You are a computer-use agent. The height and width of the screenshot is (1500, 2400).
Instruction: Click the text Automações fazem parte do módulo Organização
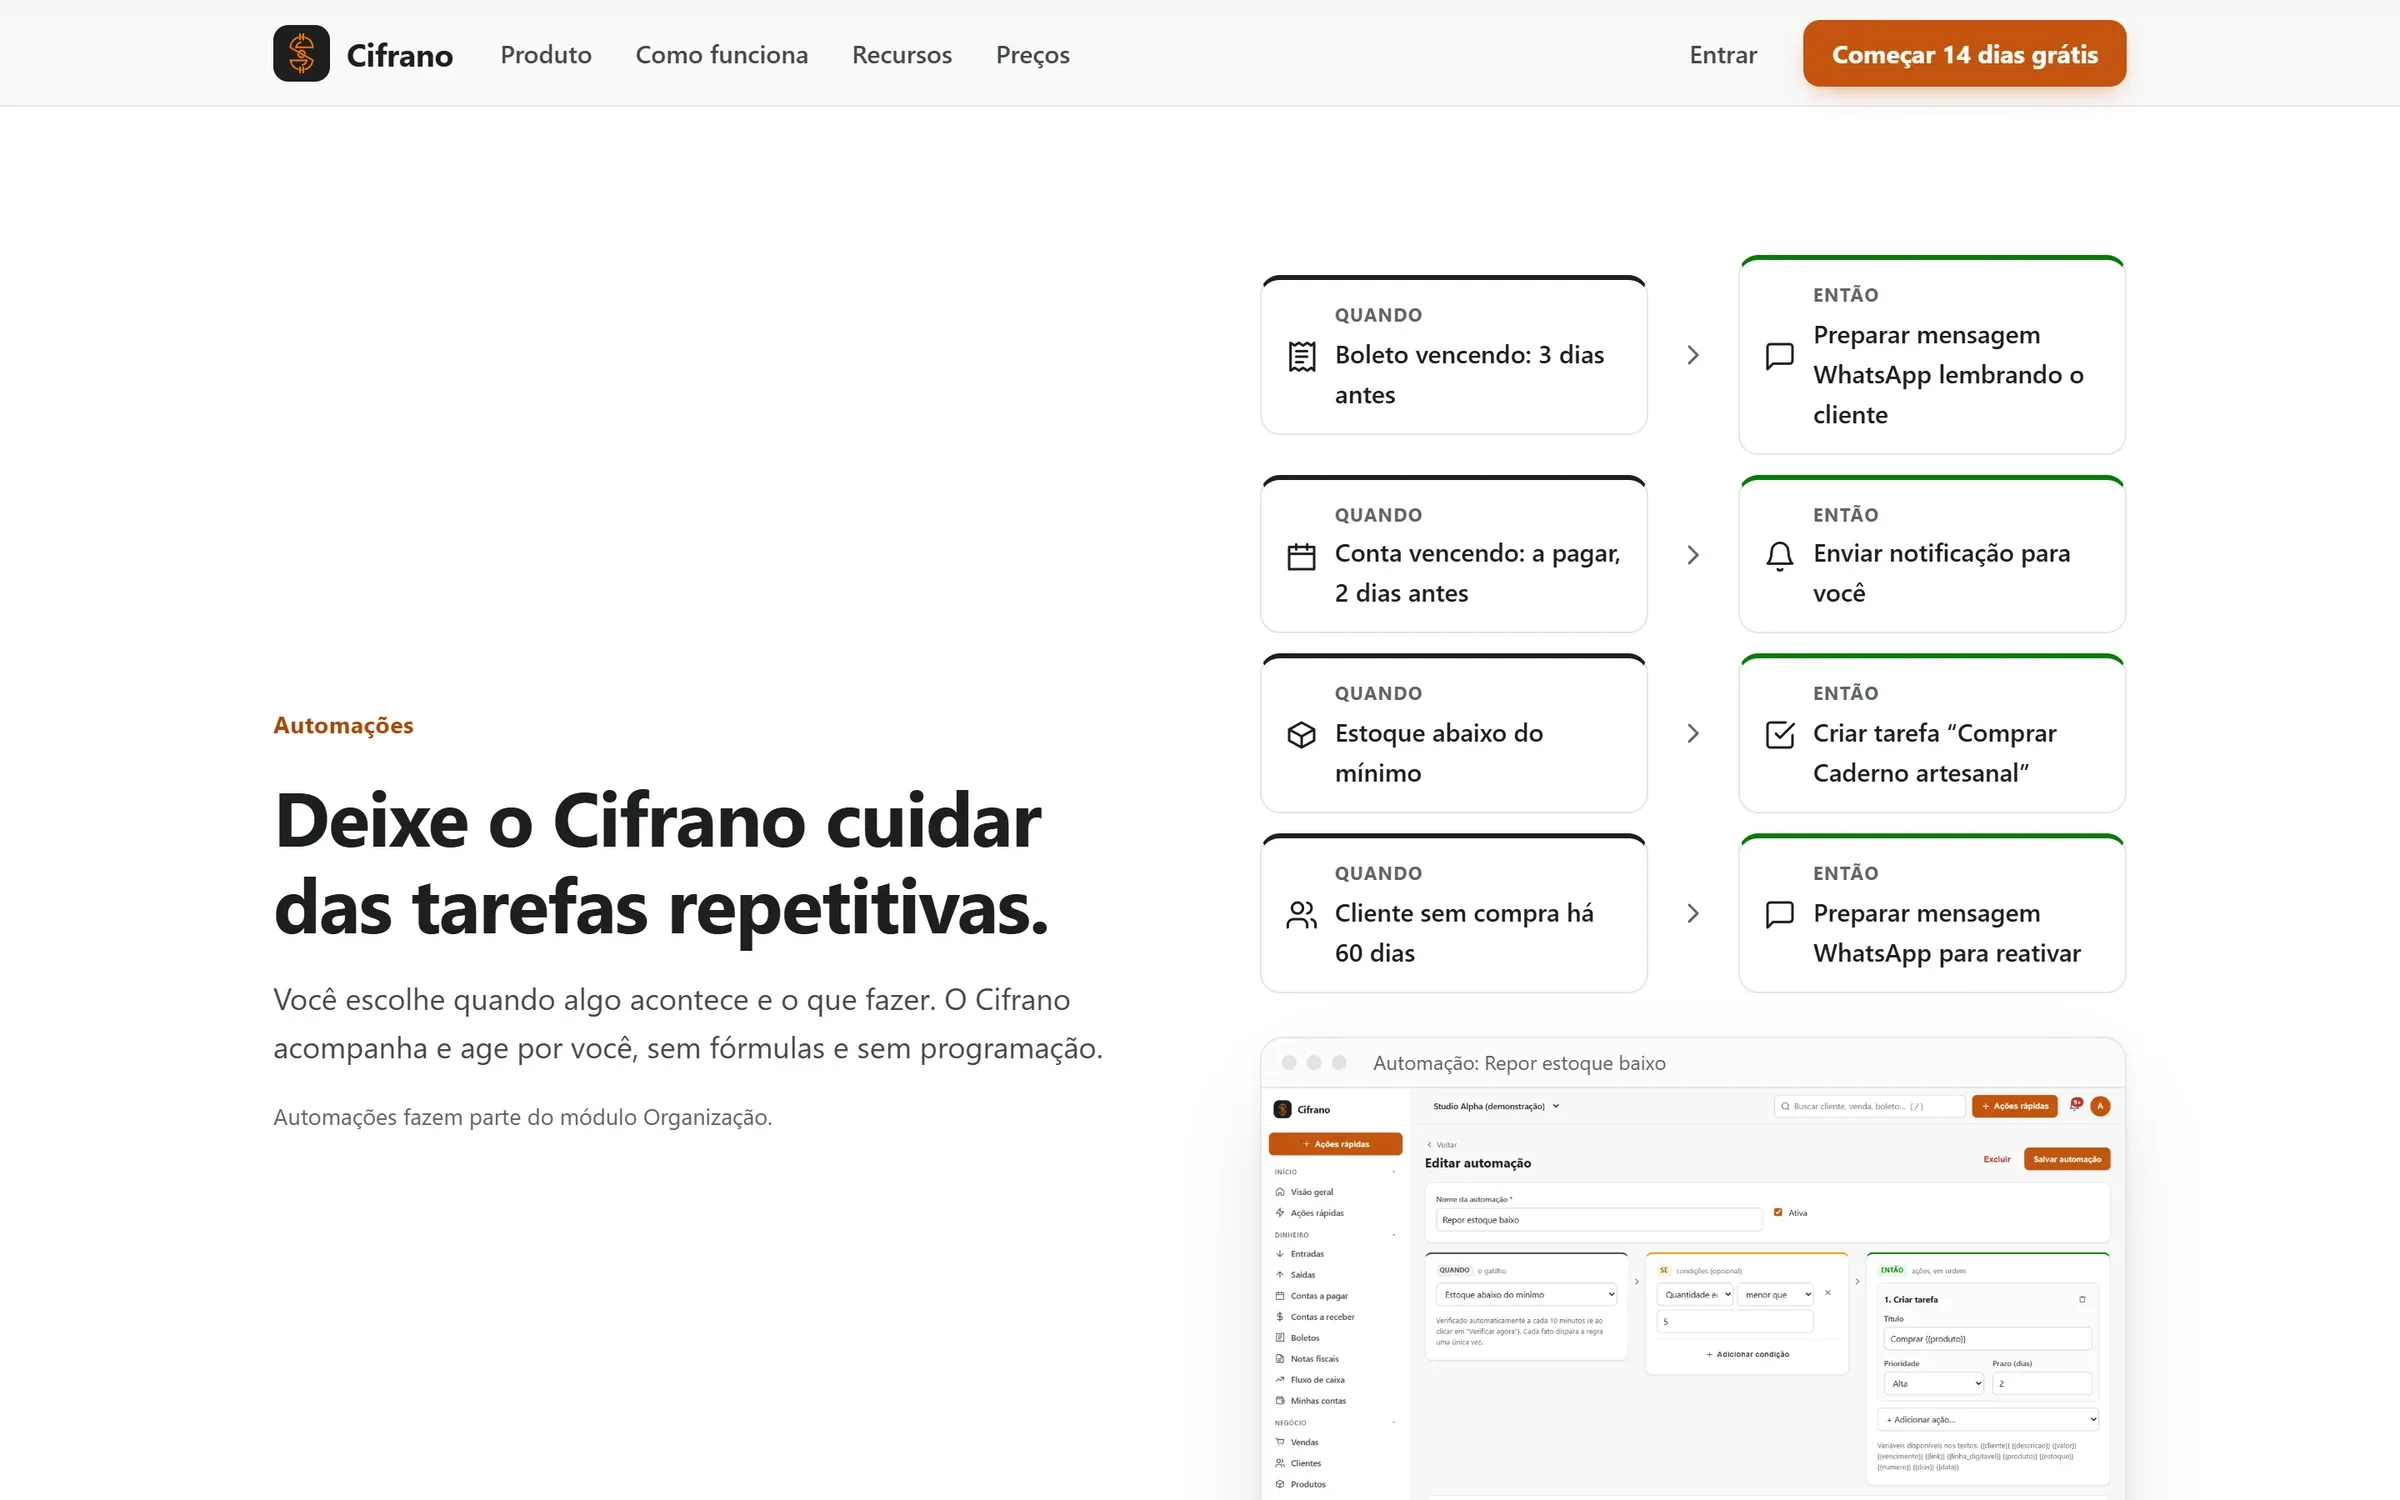523,1117
